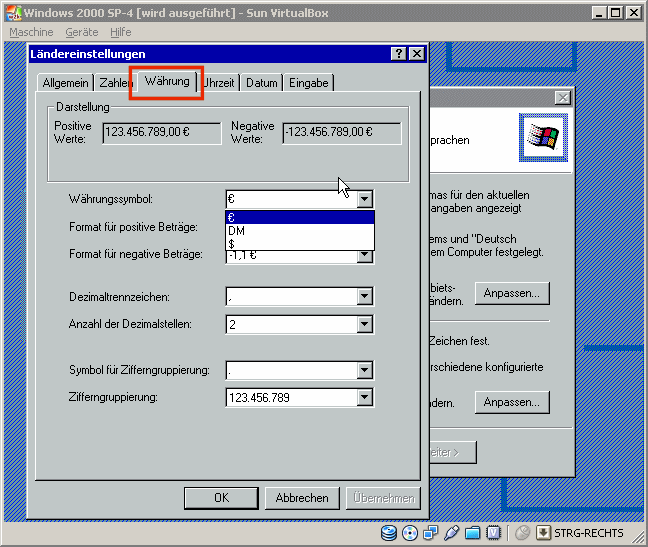Click the help question mark in Ländereinstellungen
Image resolution: width=648 pixels, height=547 pixels.
pyautogui.click(x=398, y=54)
